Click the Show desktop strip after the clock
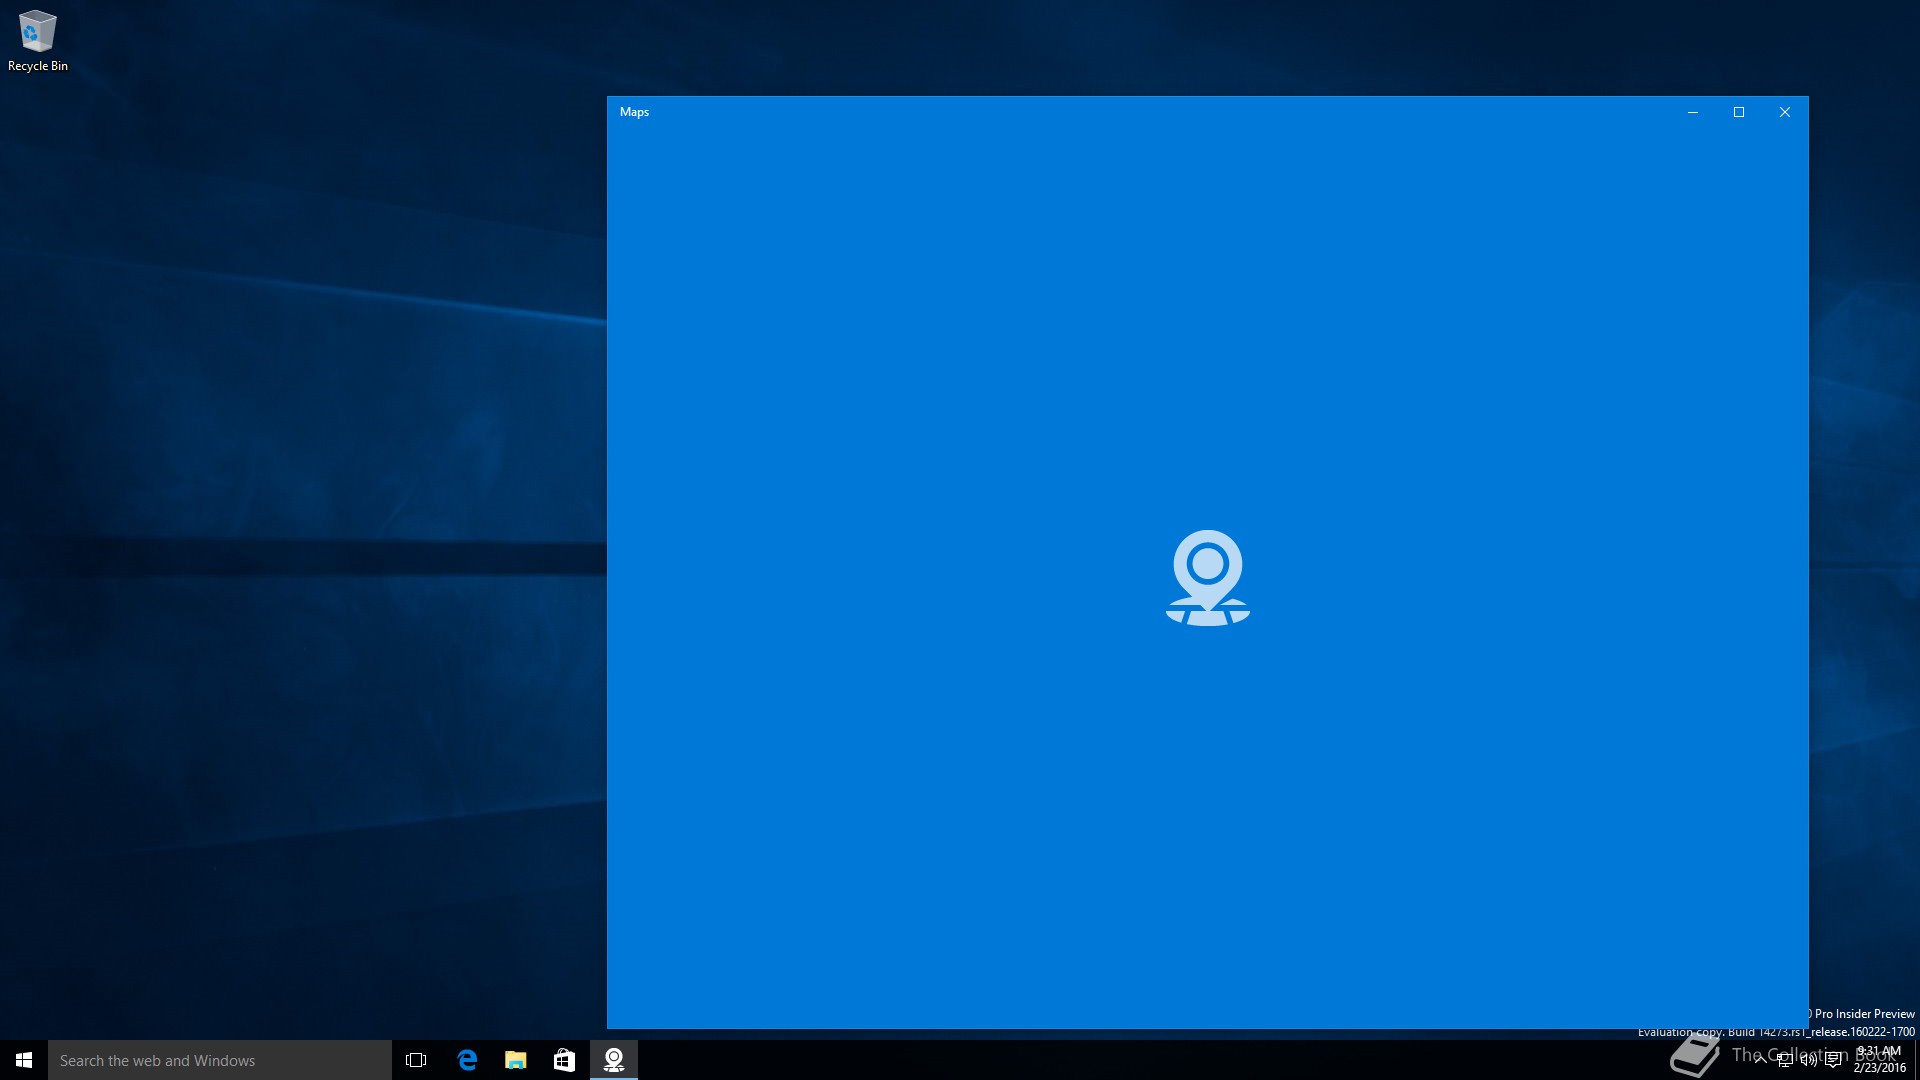The height and width of the screenshot is (1080, 1920). (1916, 1060)
